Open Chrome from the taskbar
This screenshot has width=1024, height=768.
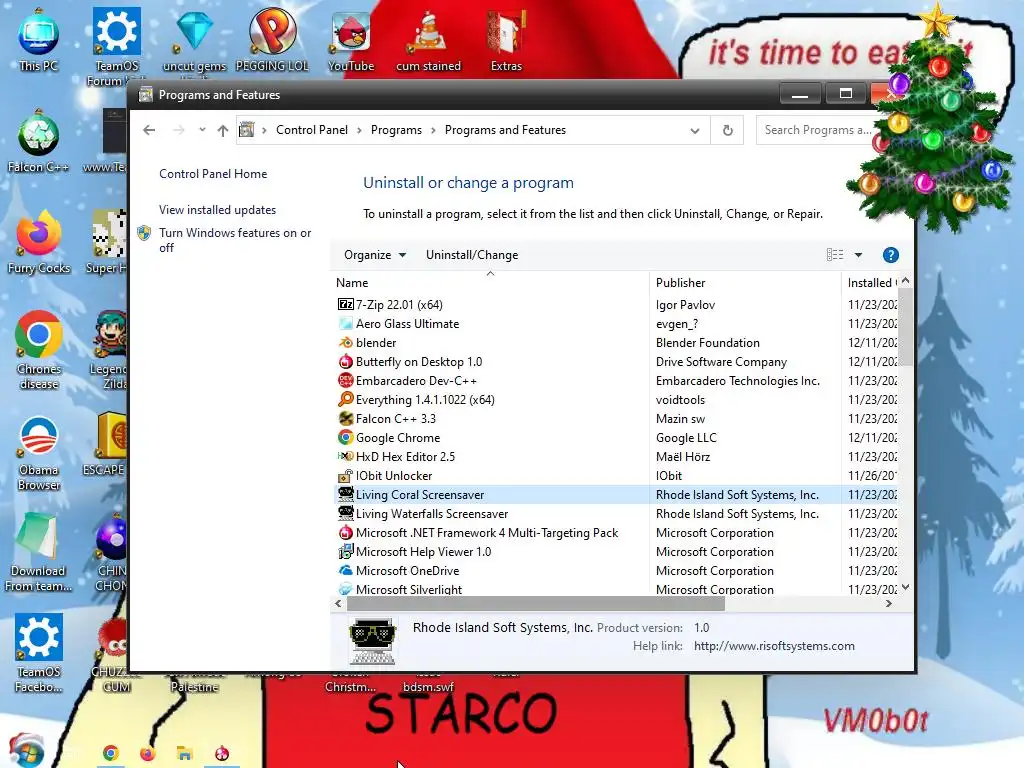pyautogui.click(x=110, y=754)
